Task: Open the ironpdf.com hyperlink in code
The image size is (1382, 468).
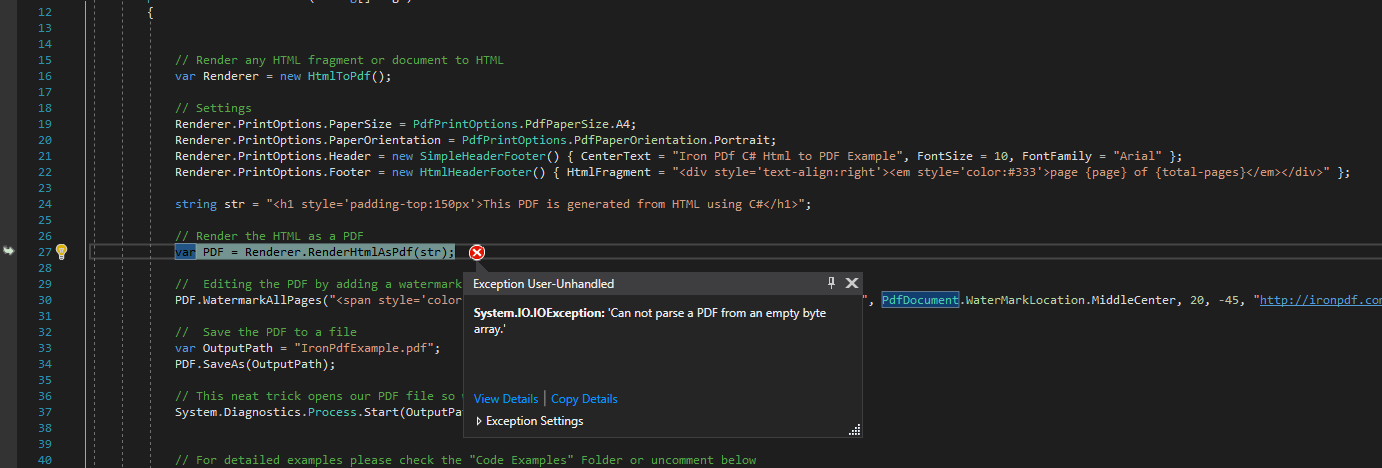Action: [x=1321, y=300]
